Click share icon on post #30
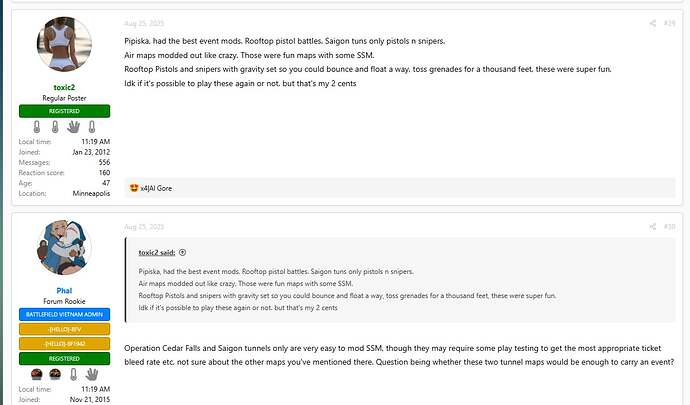 point(652,227)
